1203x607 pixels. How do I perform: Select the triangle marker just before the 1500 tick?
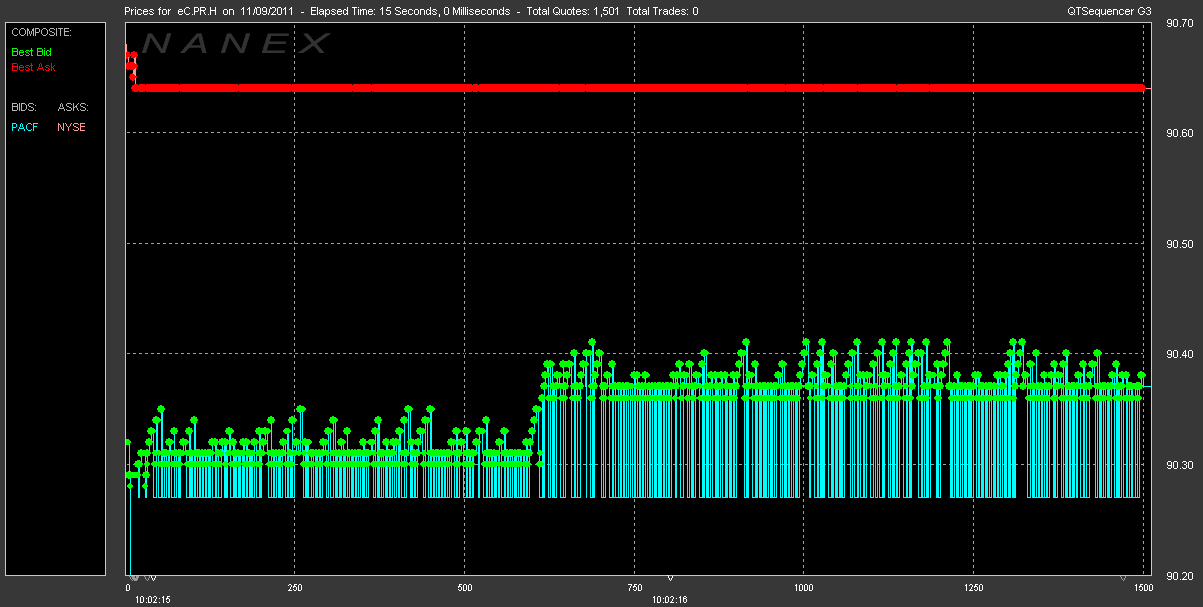point(1124,577)
